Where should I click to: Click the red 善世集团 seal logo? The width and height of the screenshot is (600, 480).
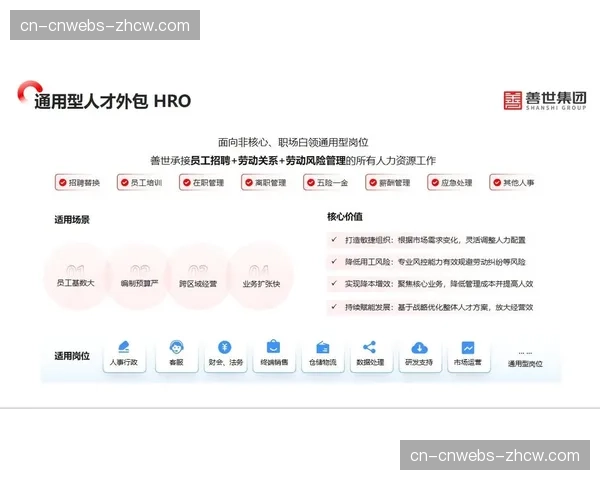(512, 101)
